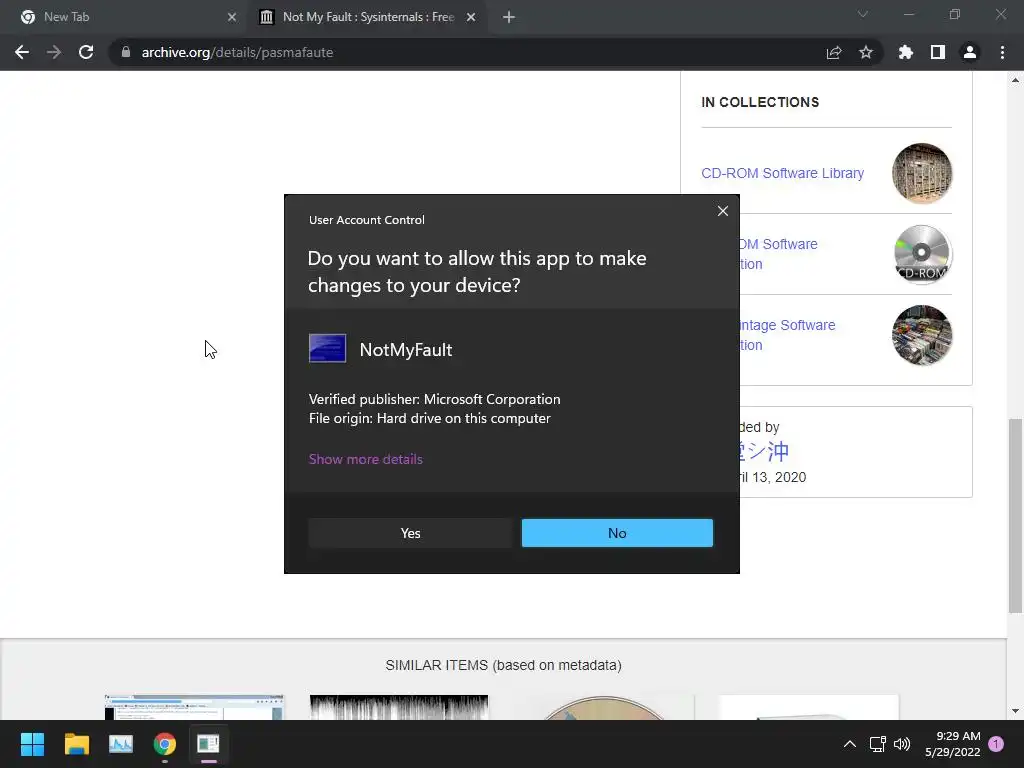Screen dimensions: 1024x768
Task: Click the browser forward arrow
Action: point(54,52)
